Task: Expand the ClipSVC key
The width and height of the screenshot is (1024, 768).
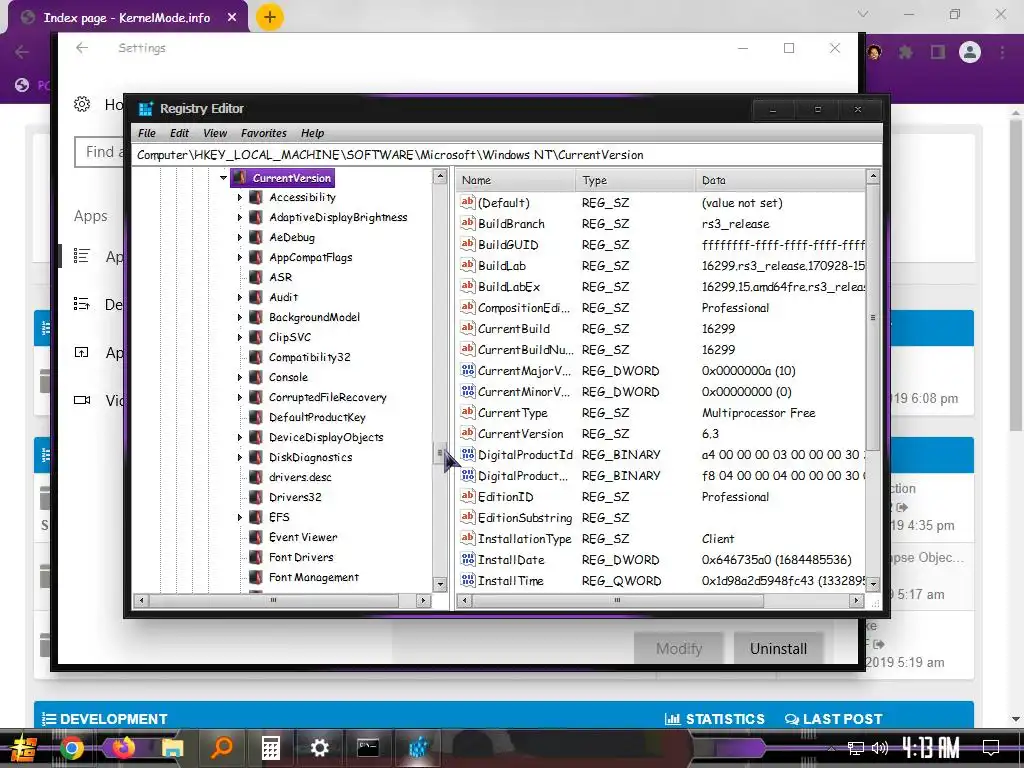Action: pos(240,338)
